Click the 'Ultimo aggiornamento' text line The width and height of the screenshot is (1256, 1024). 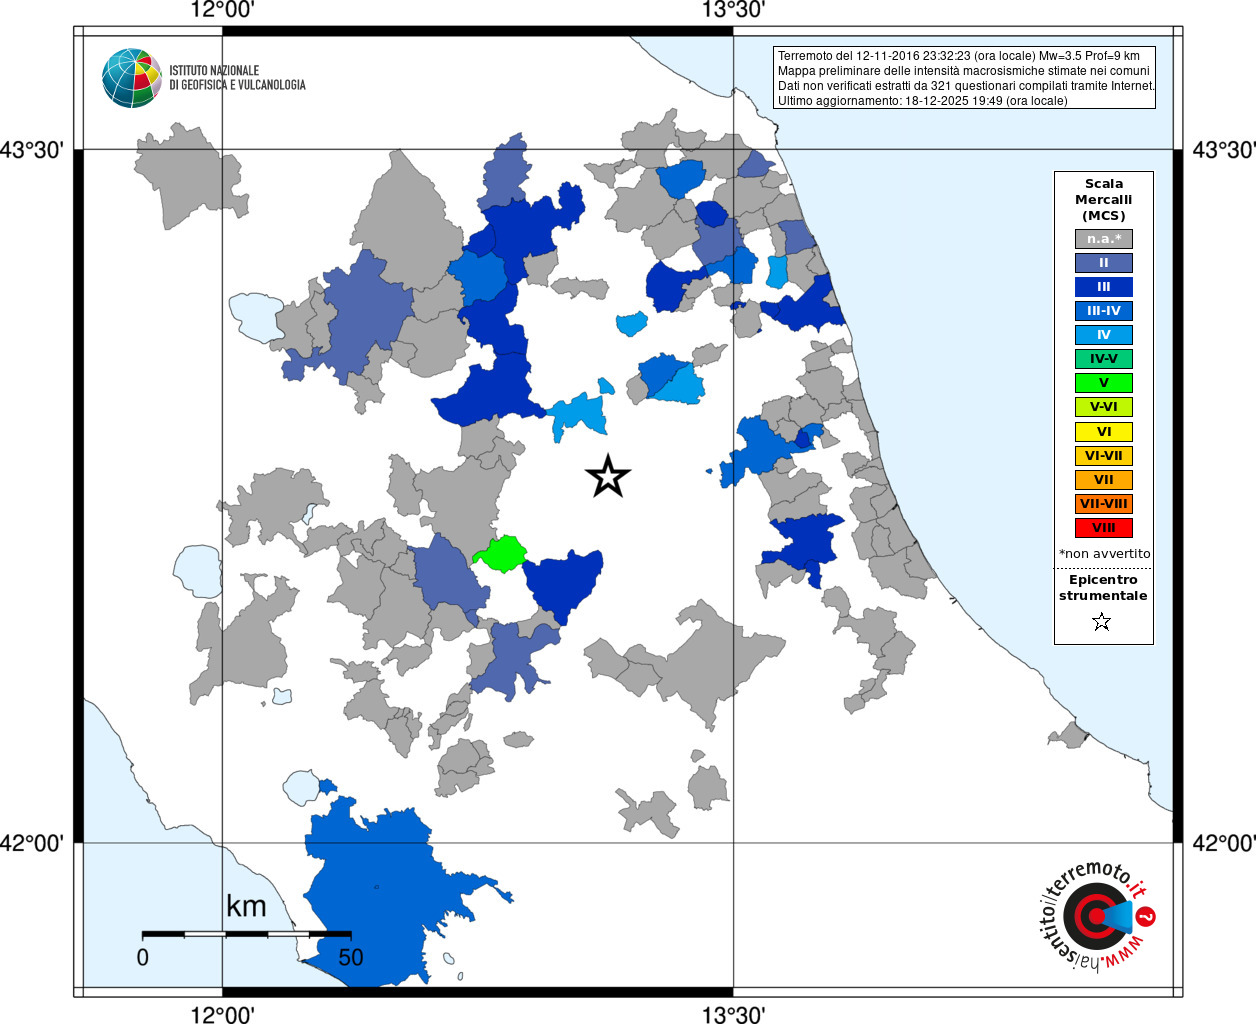[x=922, y=101]
